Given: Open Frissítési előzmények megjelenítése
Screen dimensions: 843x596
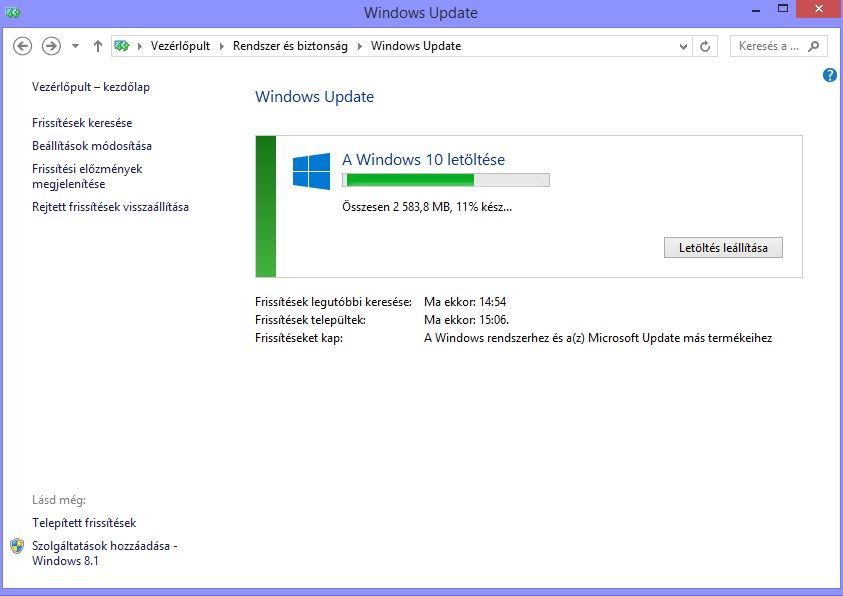Looking at the screenshot, I should click(x=87, y=176).
